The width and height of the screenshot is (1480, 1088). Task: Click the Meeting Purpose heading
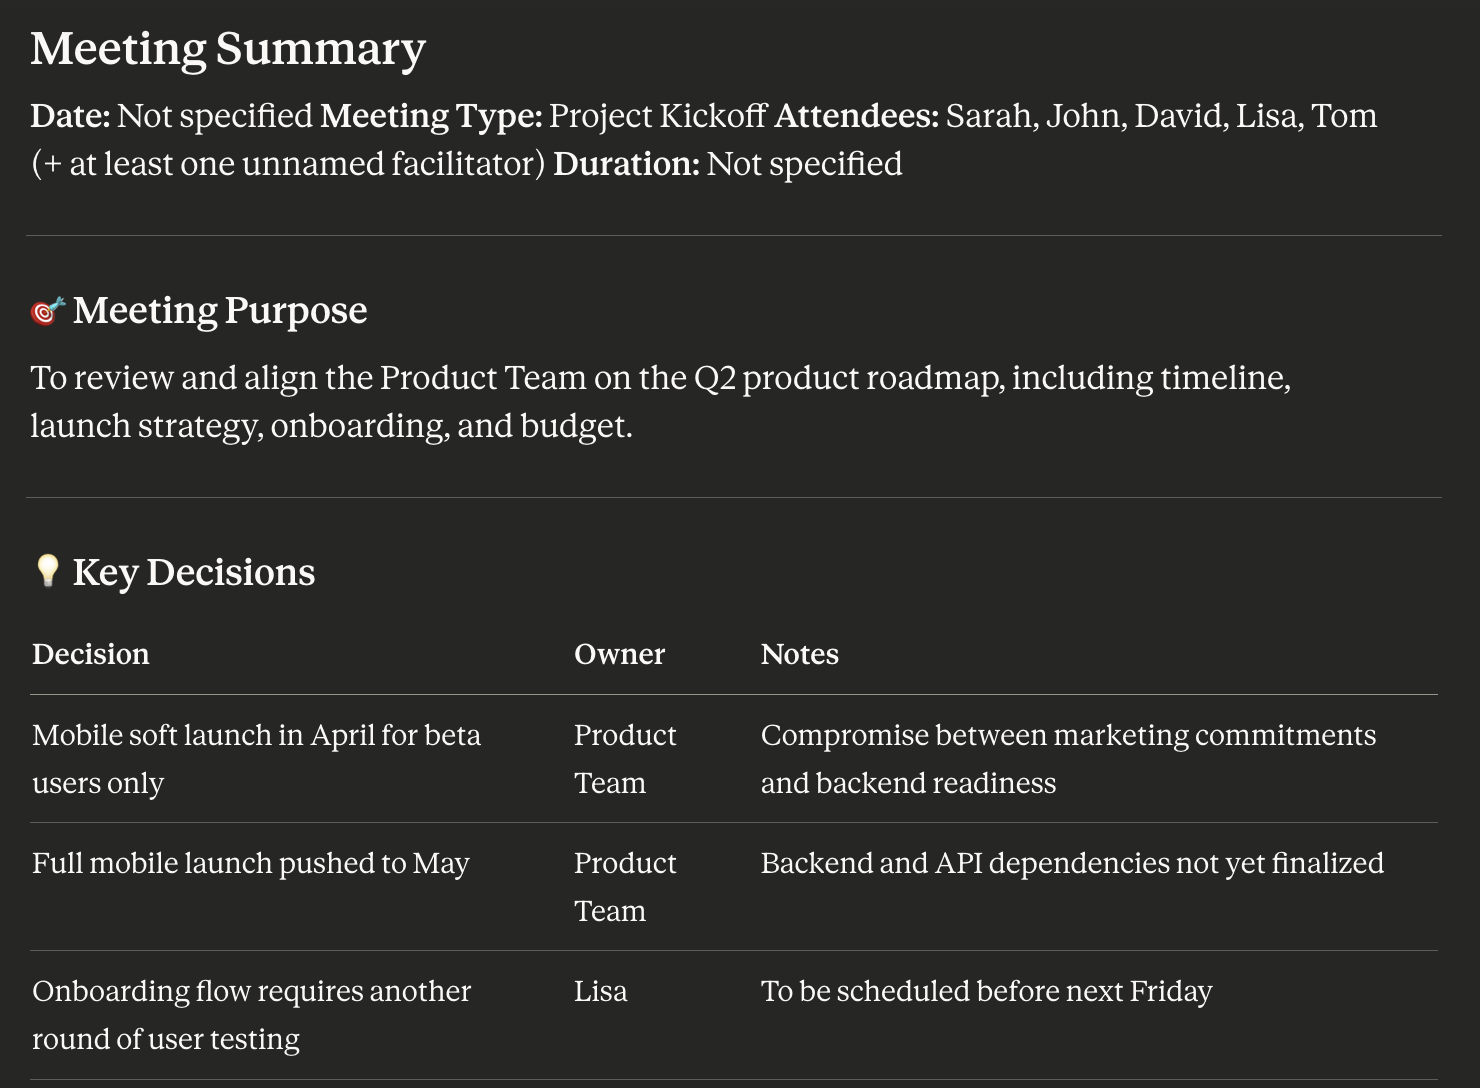tap(220, 310)
